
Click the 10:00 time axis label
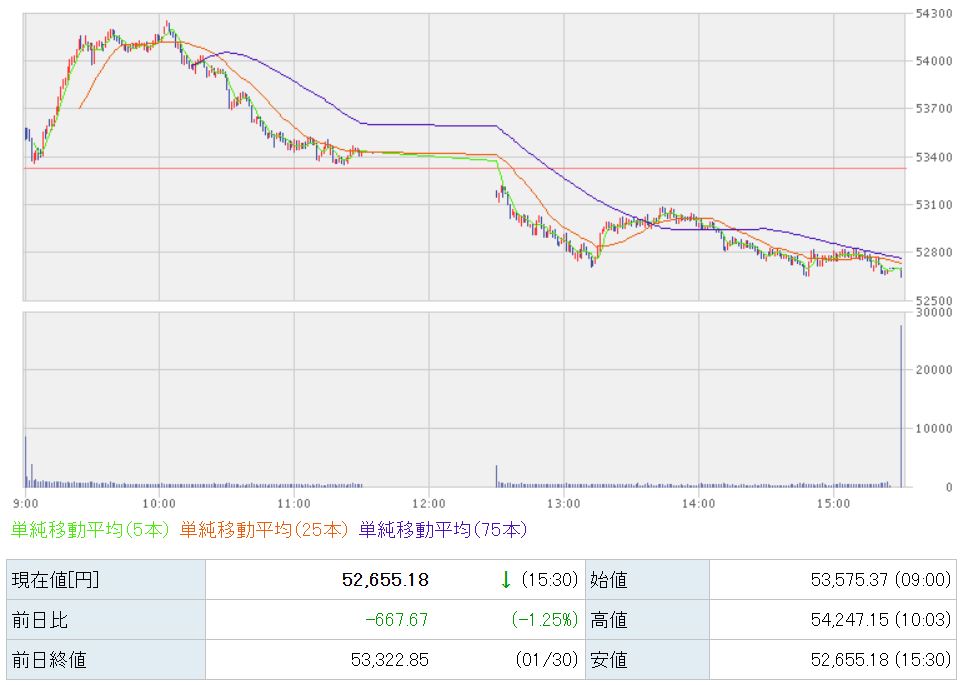click(160, 502)
